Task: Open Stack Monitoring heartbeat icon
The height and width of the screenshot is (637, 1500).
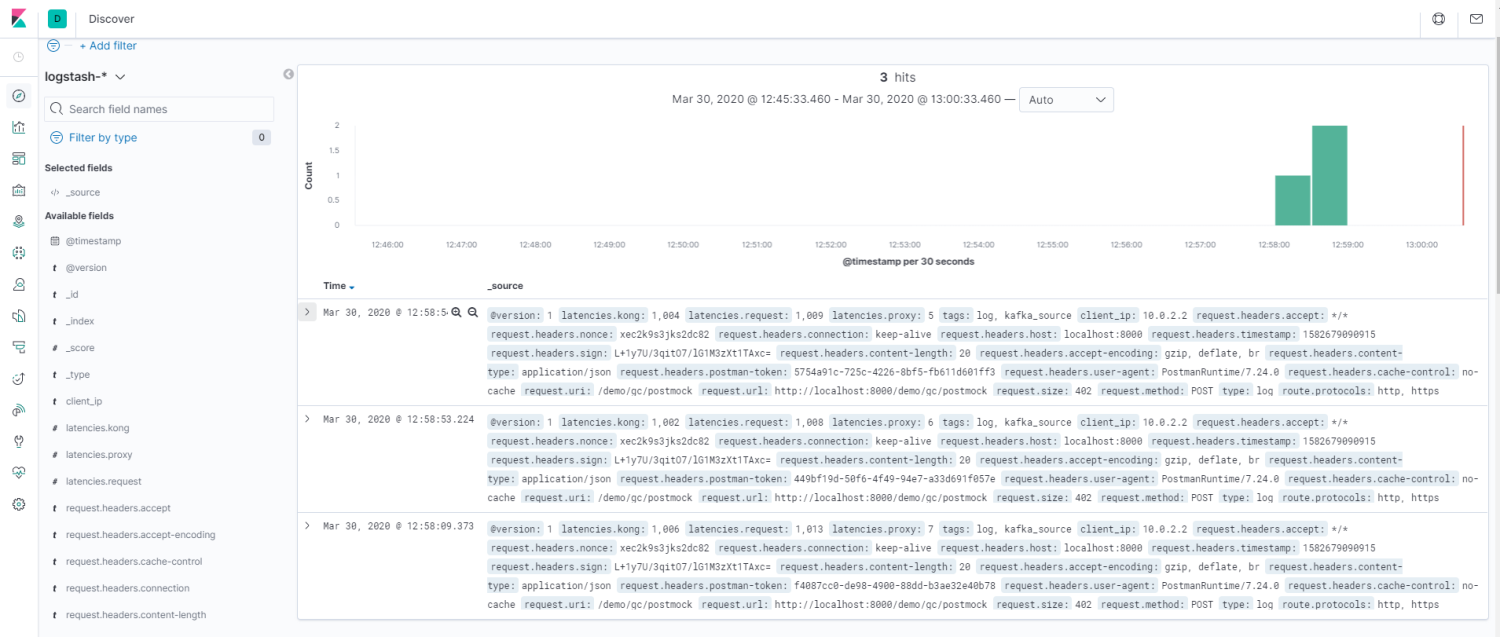Action: click(x=18, y=473)
